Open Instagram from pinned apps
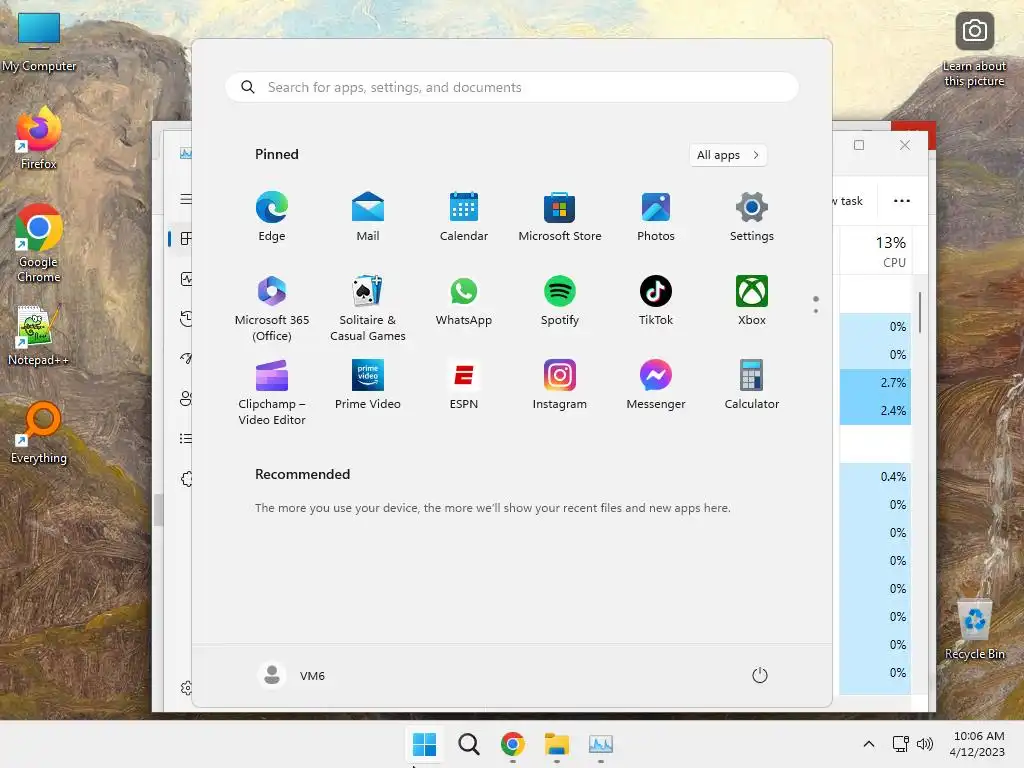Image resolution: width=1024 pixels, height=768 pixels. click(560, 385)
